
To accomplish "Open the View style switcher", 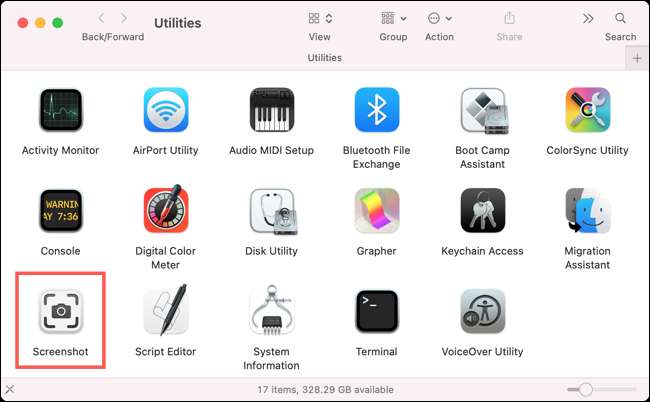I will (x=320, y=18).
